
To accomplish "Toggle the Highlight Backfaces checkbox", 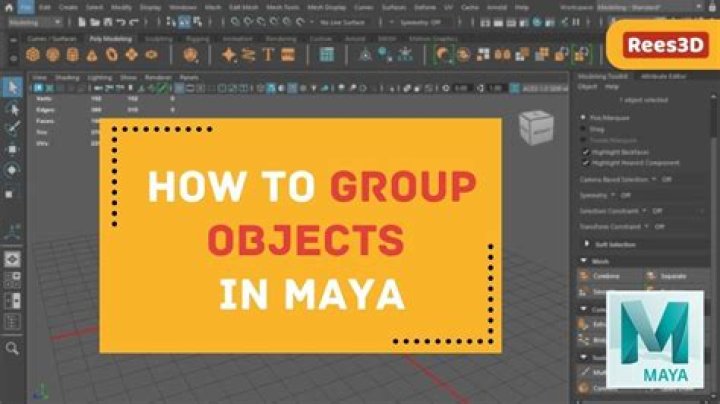I will [x=585, y=152].
